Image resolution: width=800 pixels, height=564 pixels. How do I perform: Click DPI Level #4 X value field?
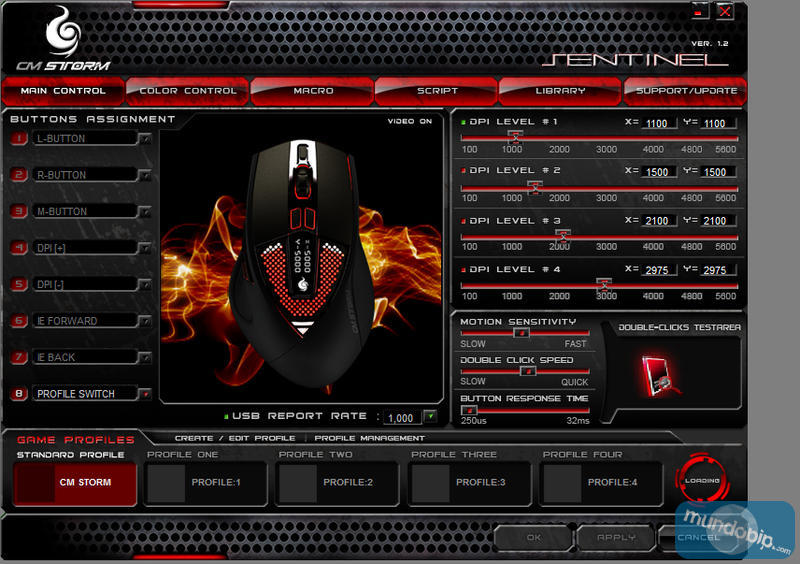pyautogui.click(x=659, y=270)
